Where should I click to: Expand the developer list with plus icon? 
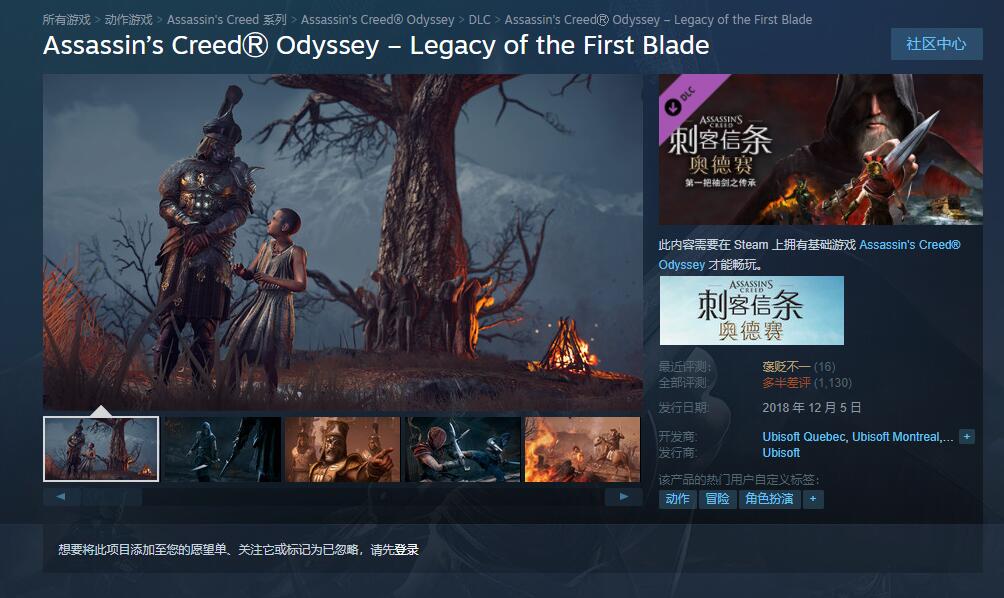point(967,437)
